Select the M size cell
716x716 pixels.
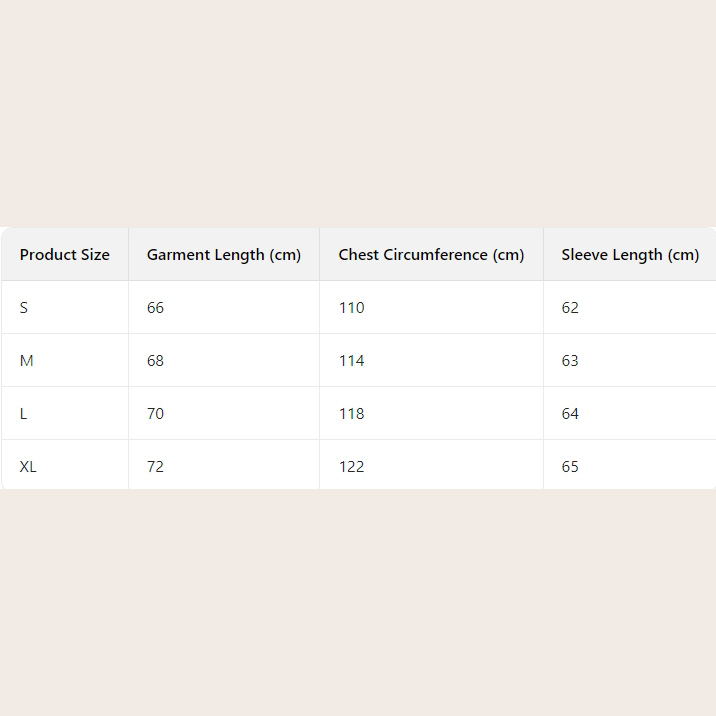click(x=27, y=361)
